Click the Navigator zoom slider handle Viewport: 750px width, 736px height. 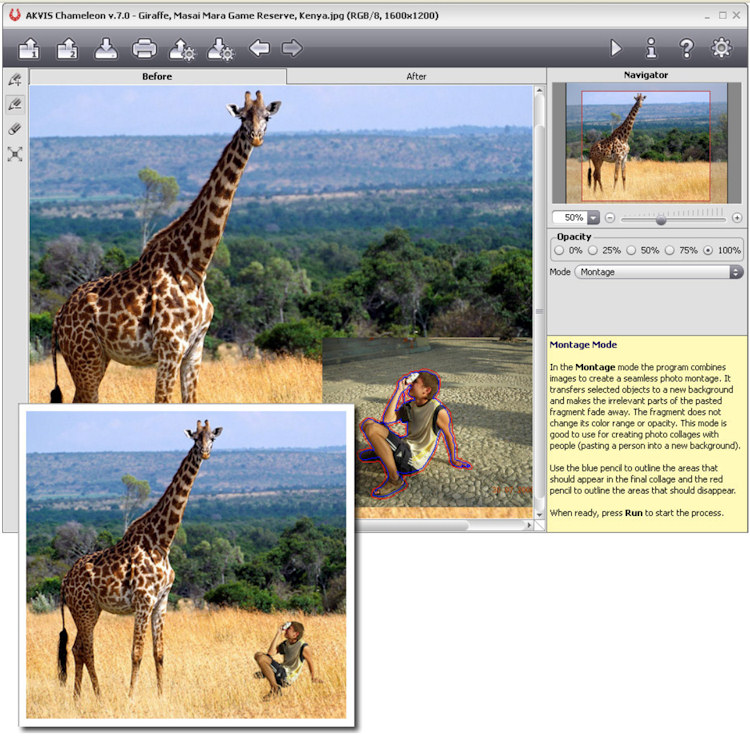click(x=661, y=218)
